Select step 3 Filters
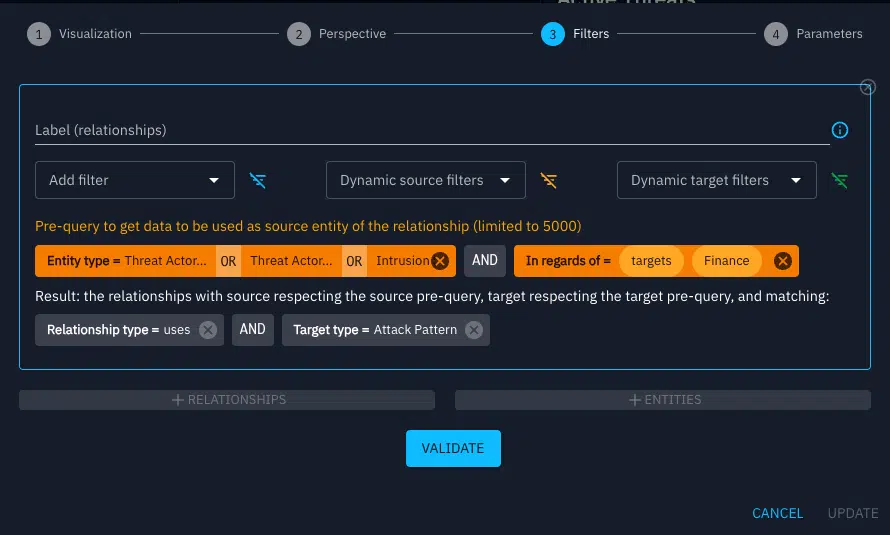 [x=575, y=34]
